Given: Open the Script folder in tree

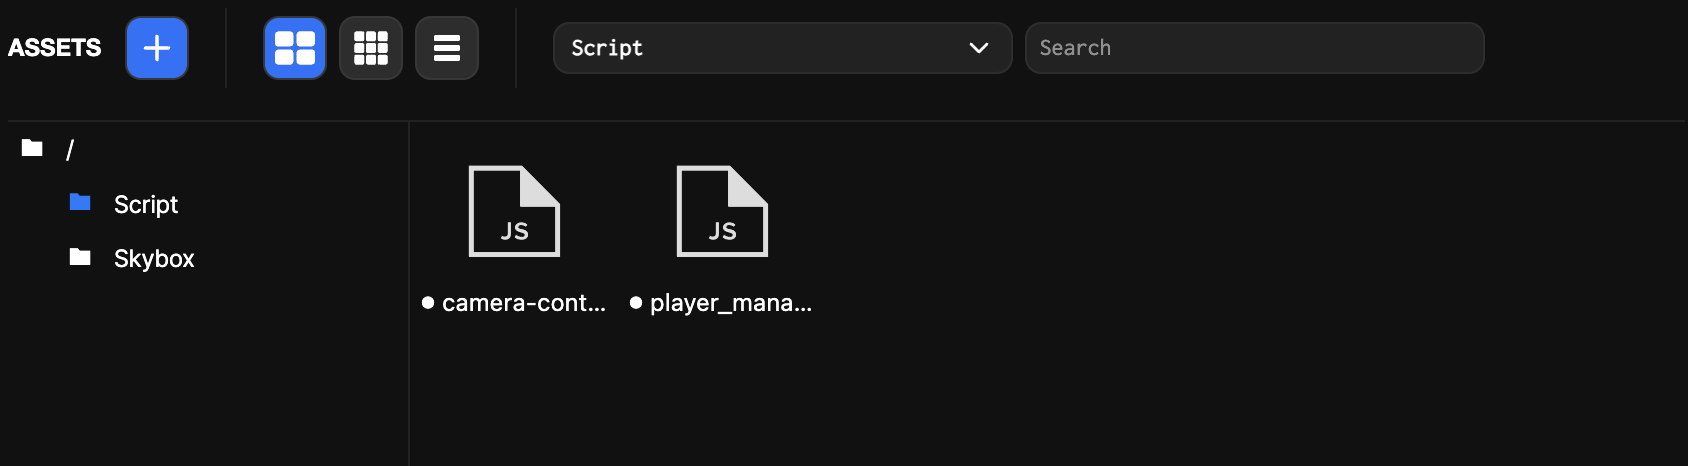Looking at the screenshot, I should coord(146,205).
